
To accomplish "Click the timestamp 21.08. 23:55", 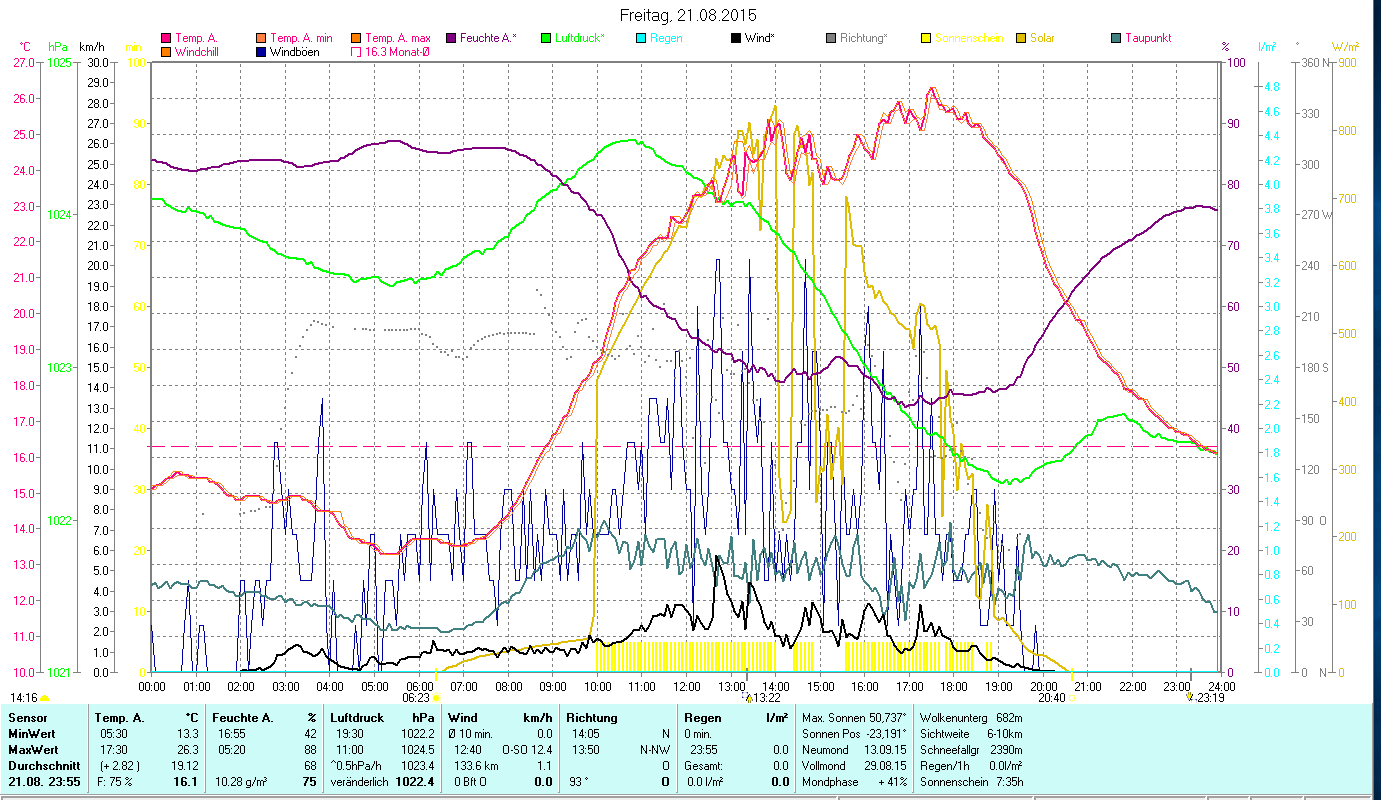I will [x=44, y=782].
